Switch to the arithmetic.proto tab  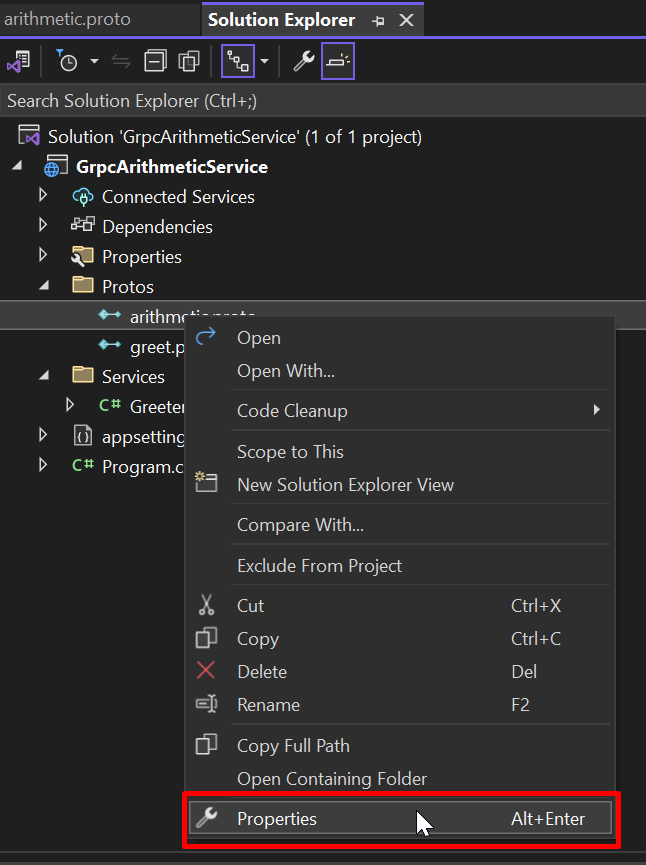[67, 20]
